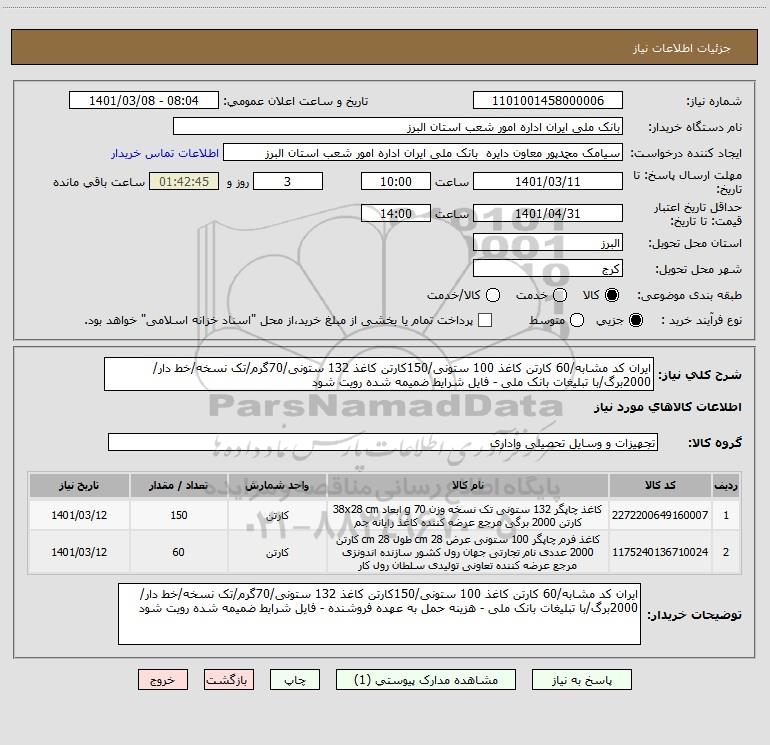Click the تعداد / مقدار column header
This screenshot has width=770, height=745.
click(x=179, y=485)
